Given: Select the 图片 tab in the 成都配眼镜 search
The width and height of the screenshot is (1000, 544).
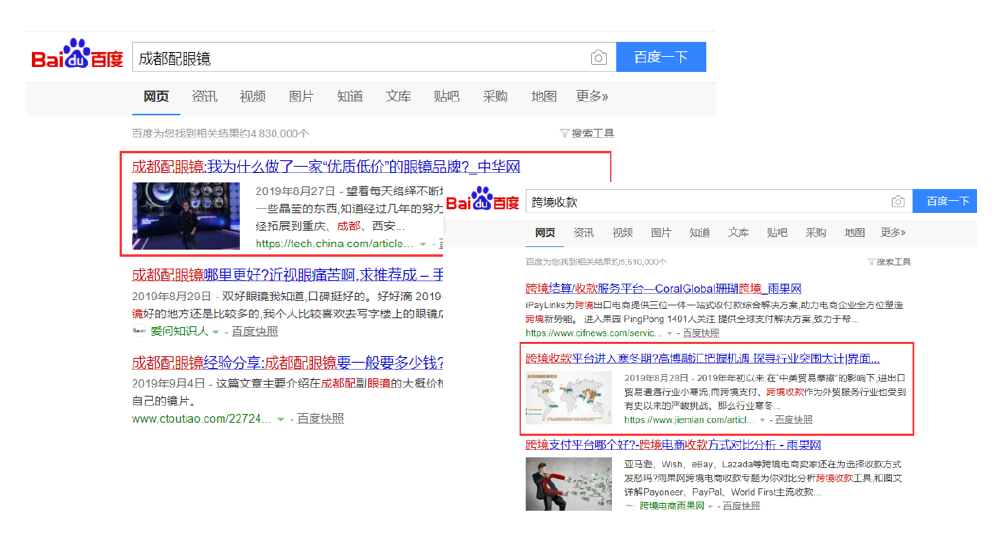Looking at the screenshot, I should [x=301, y=96].
